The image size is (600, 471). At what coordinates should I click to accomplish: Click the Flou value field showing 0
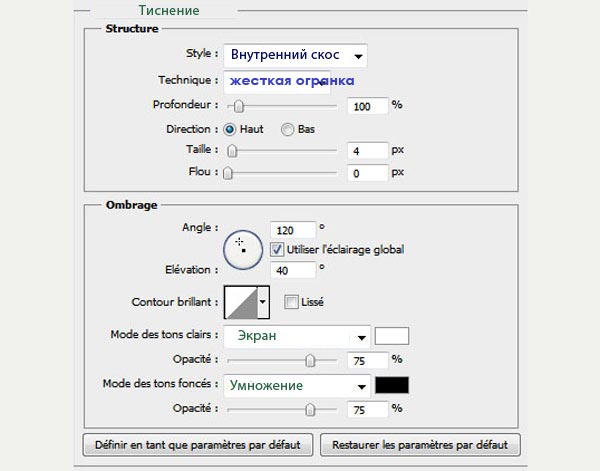pos(367,173)
